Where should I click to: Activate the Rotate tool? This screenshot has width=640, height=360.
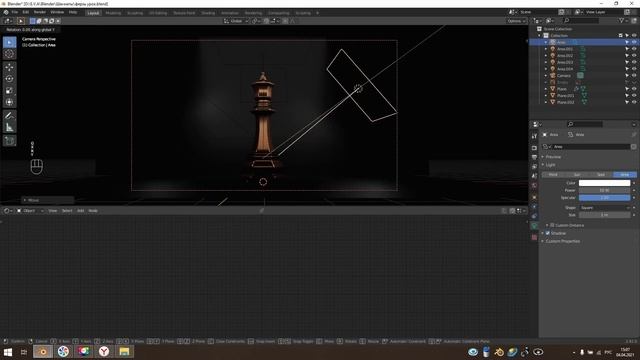click(9, 79)
